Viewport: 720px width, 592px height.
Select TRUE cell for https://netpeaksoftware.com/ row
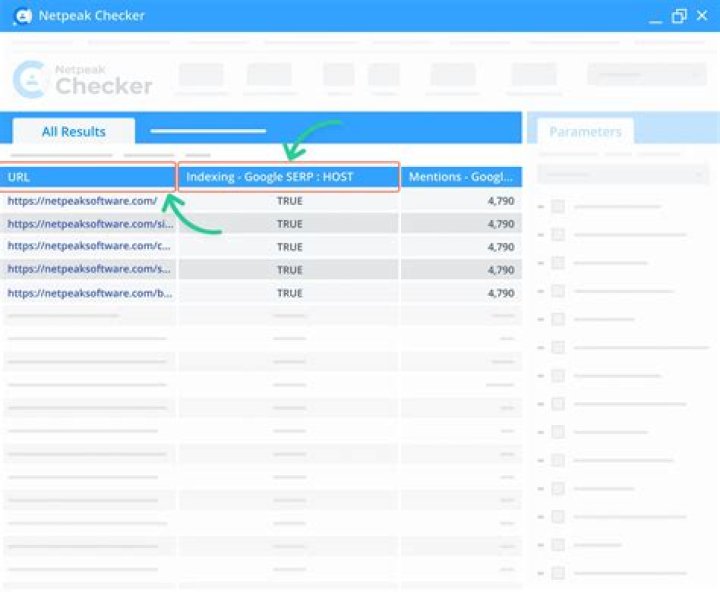(x=289, y=201)
